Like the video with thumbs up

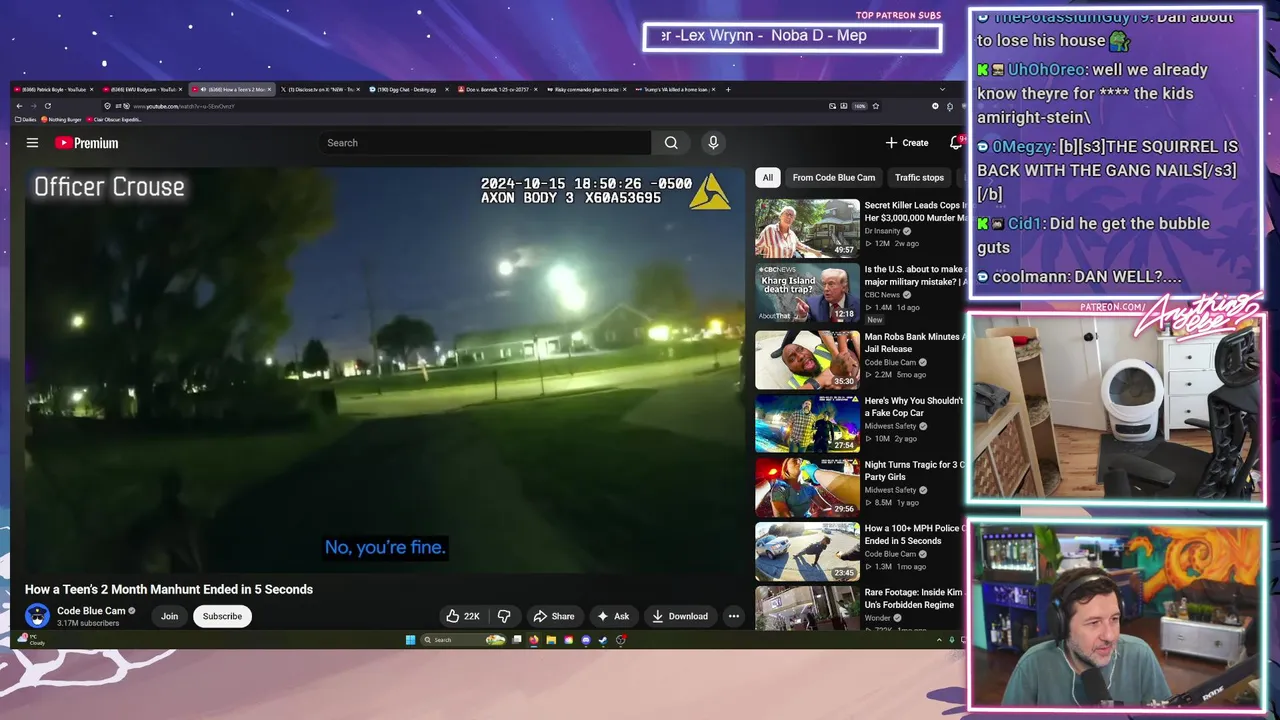[x=462, y=616]
